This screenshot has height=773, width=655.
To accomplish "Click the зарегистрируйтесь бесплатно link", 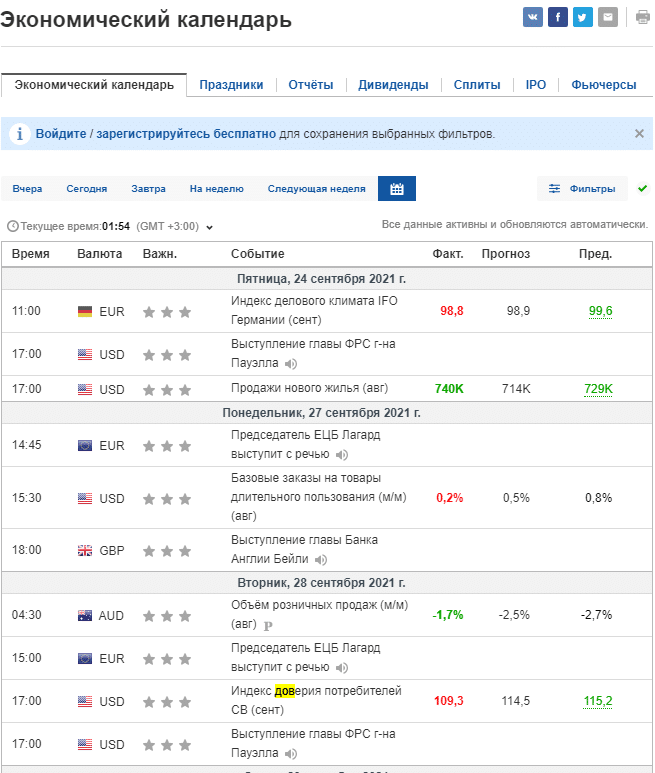I will pos(186,133).
